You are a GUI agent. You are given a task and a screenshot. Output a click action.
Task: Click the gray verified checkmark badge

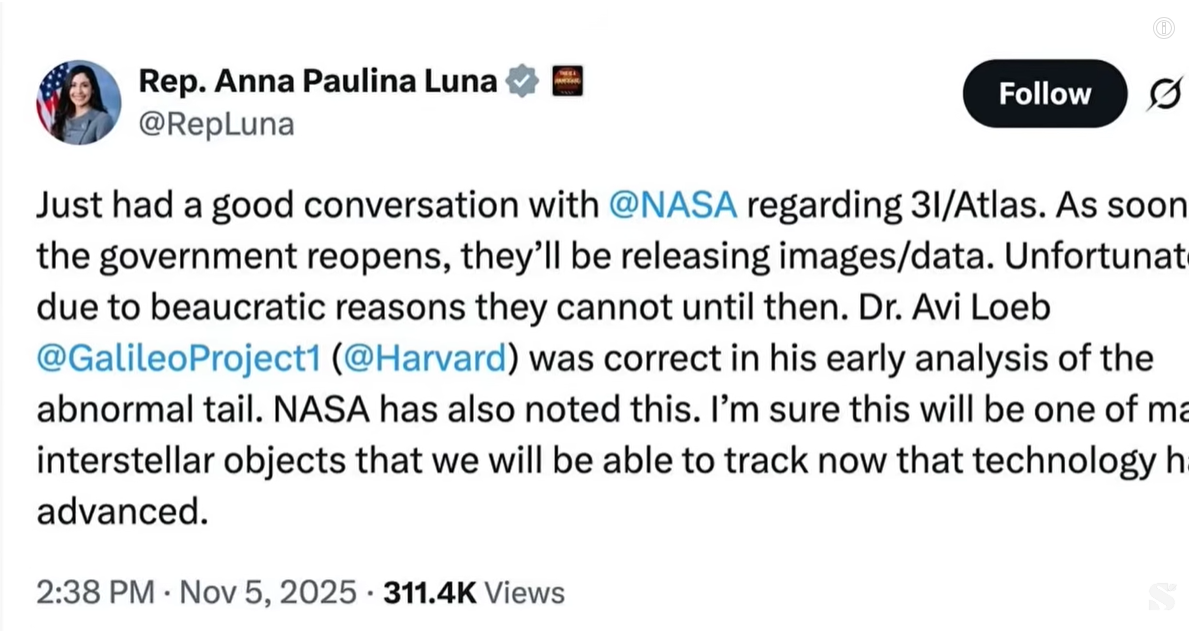pos(522,81)
